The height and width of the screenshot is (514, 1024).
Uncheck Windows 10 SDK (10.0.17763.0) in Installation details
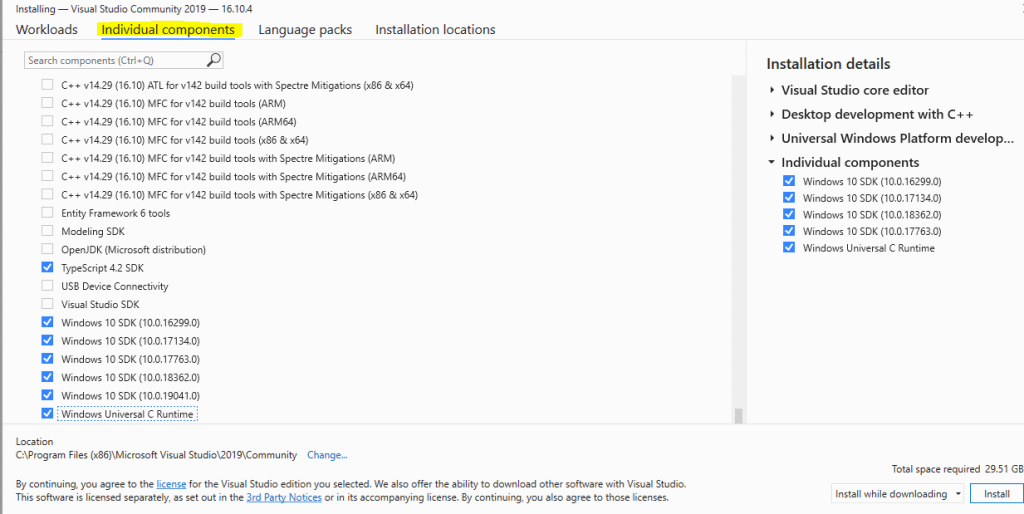pos(789,231)
